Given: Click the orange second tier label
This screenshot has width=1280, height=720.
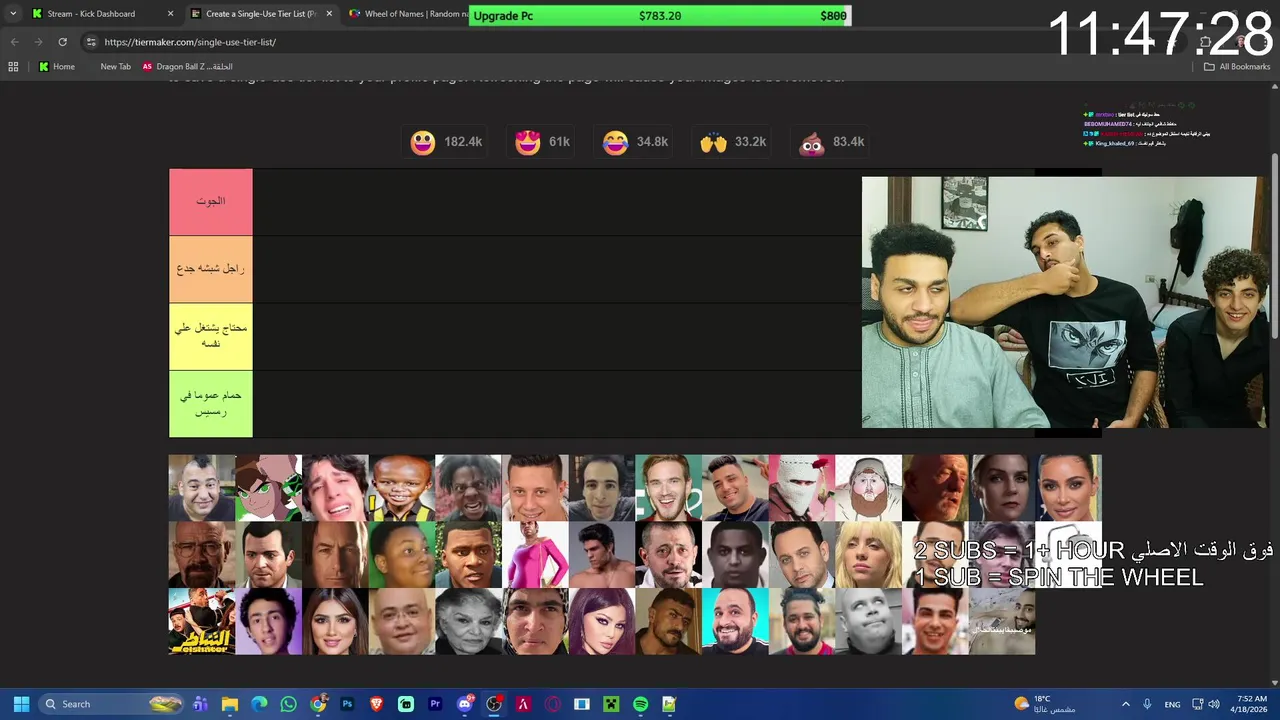Looking at the screenshot, I should tap(211, 269).
